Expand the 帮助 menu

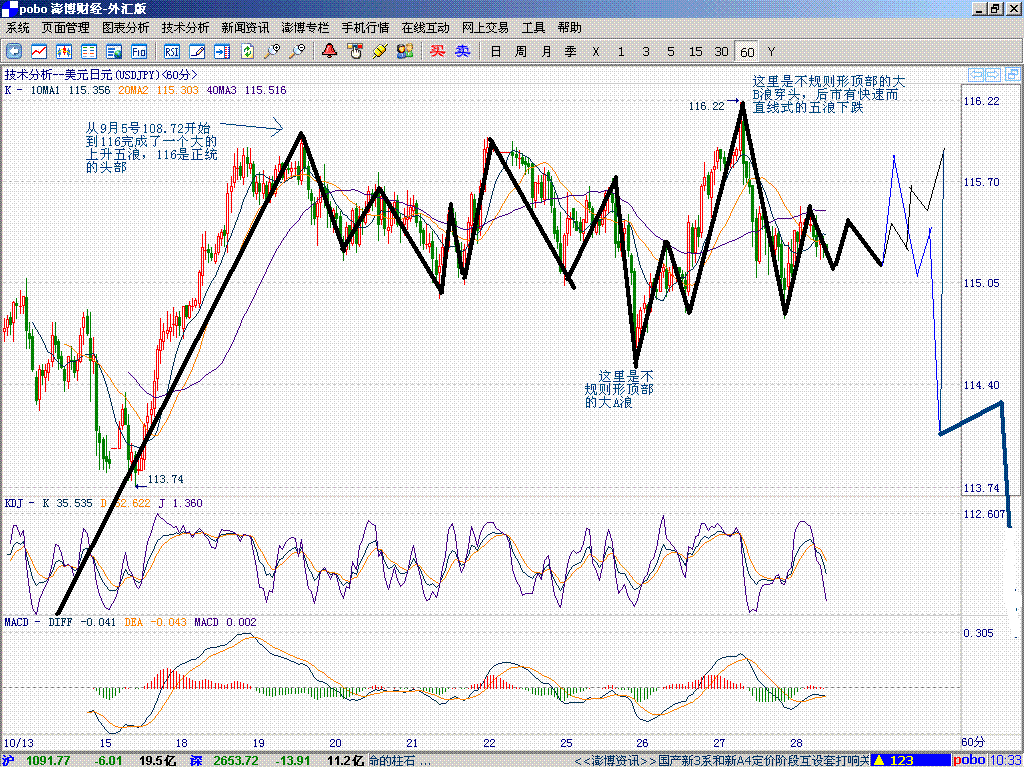pyautogui.click(x=569, y=28)
